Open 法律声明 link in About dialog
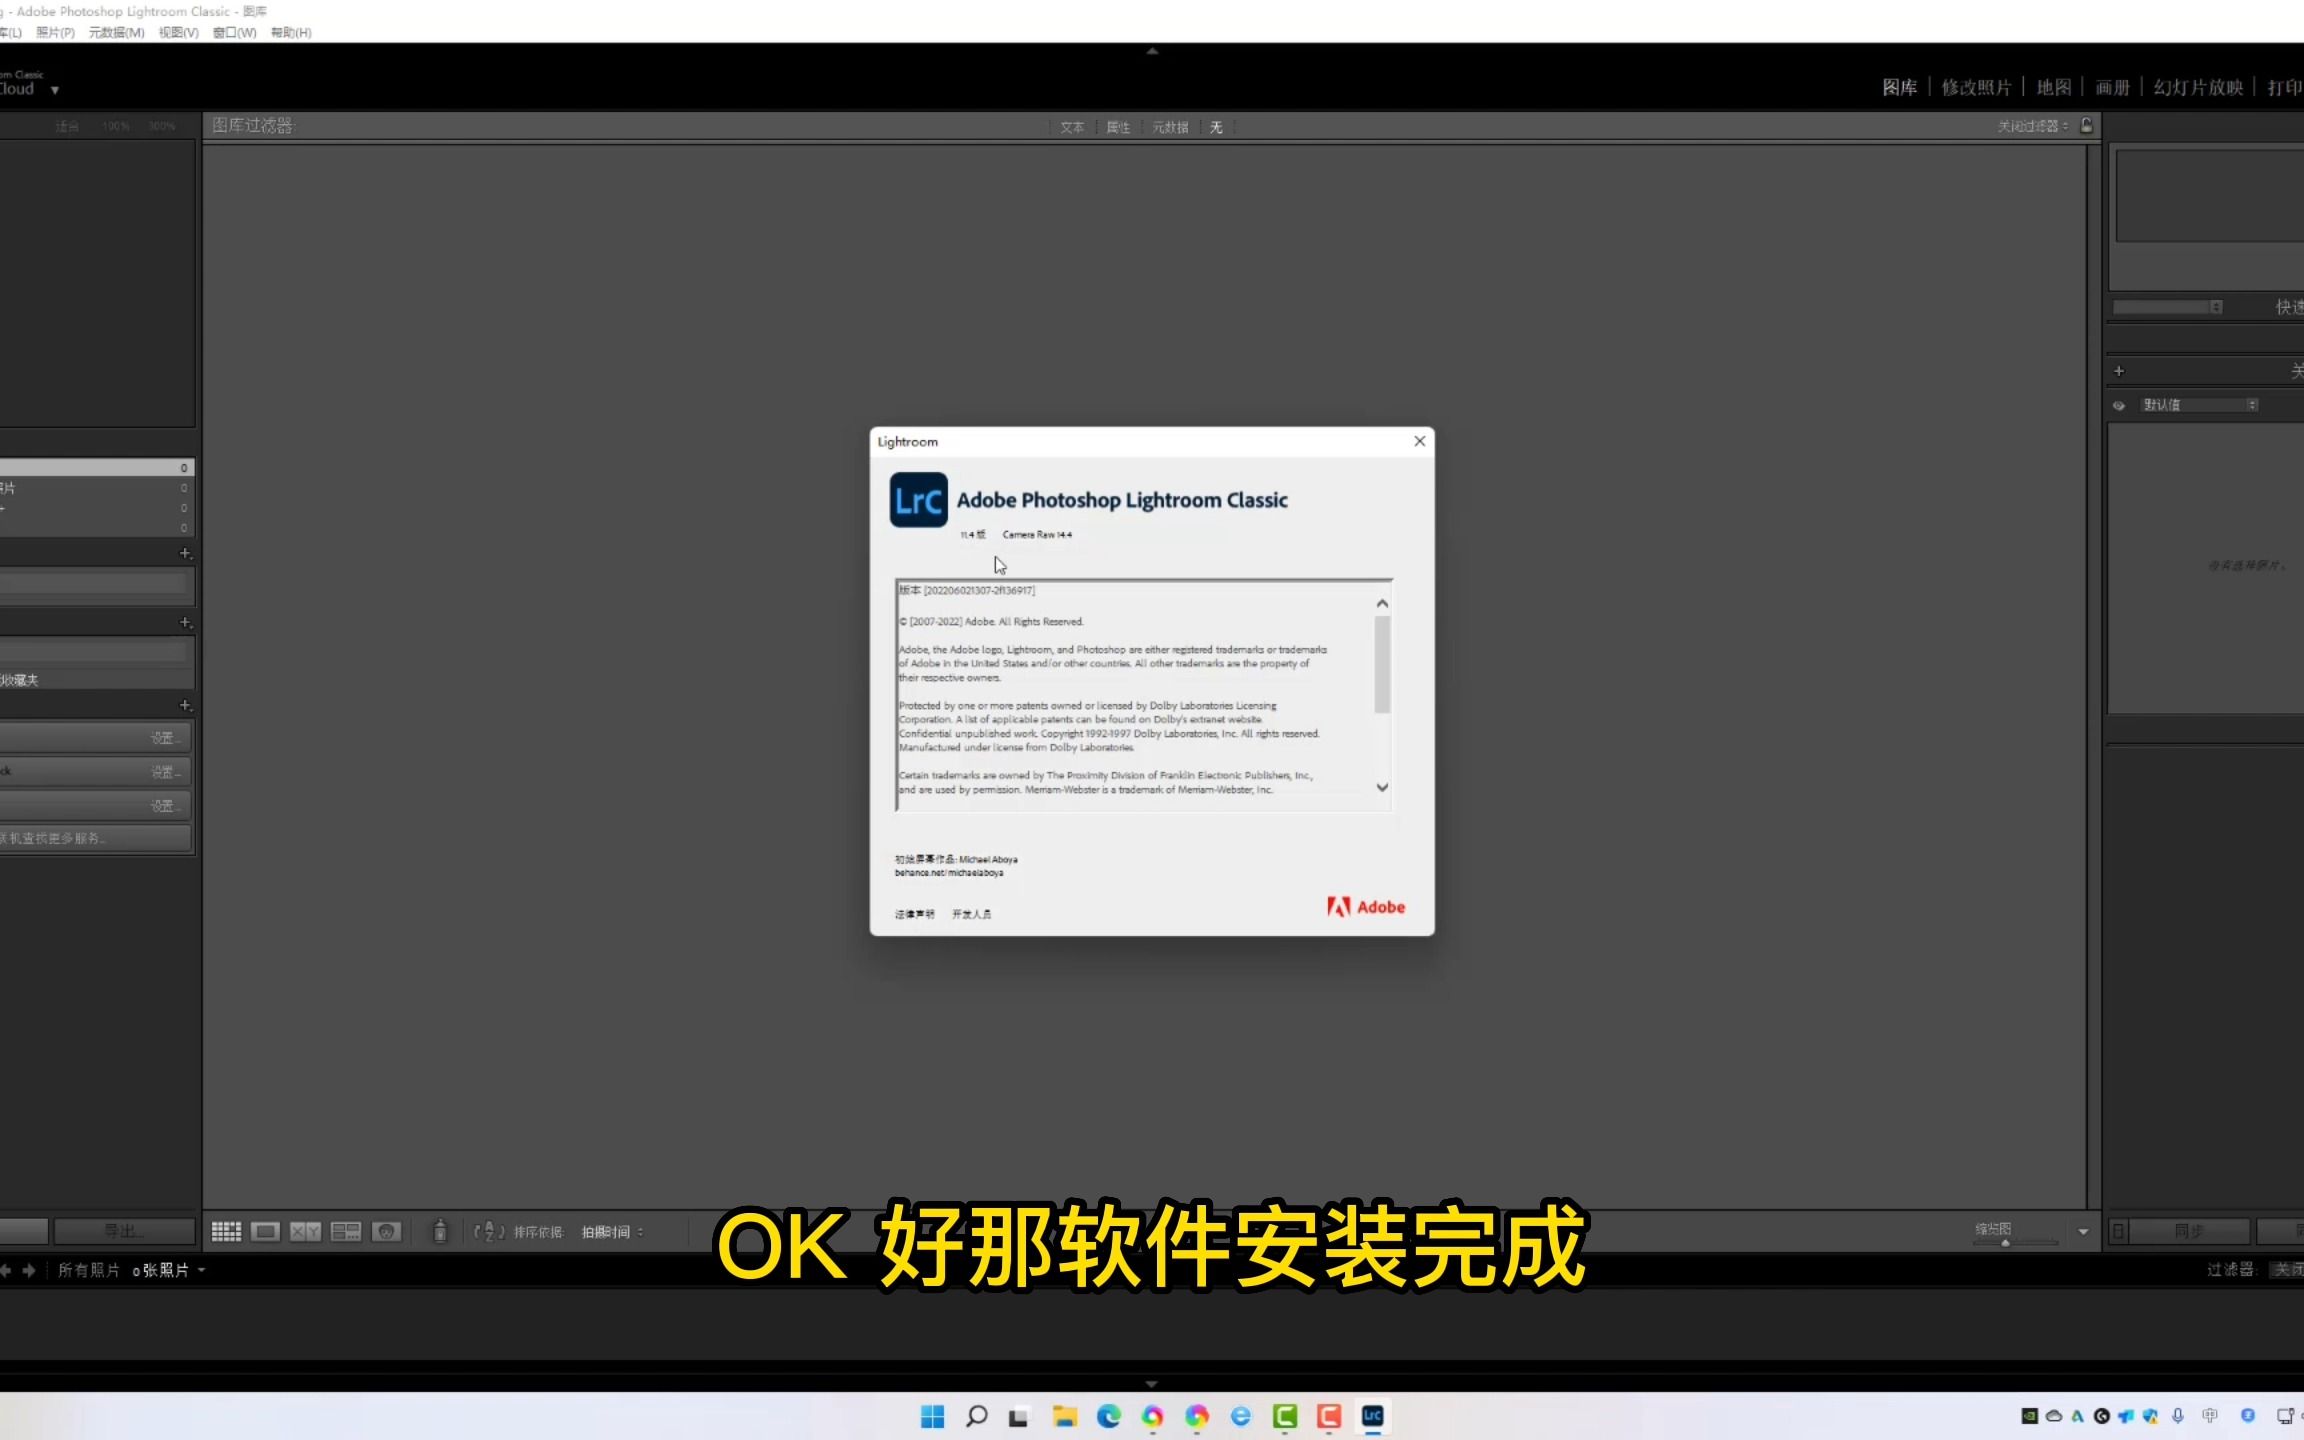Image resolution: width=2304 pixels, height=1440 pixels. [x=914, y=914]
